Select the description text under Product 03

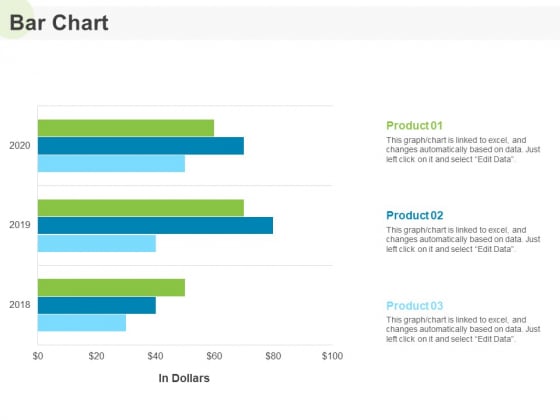coord(463,329)
